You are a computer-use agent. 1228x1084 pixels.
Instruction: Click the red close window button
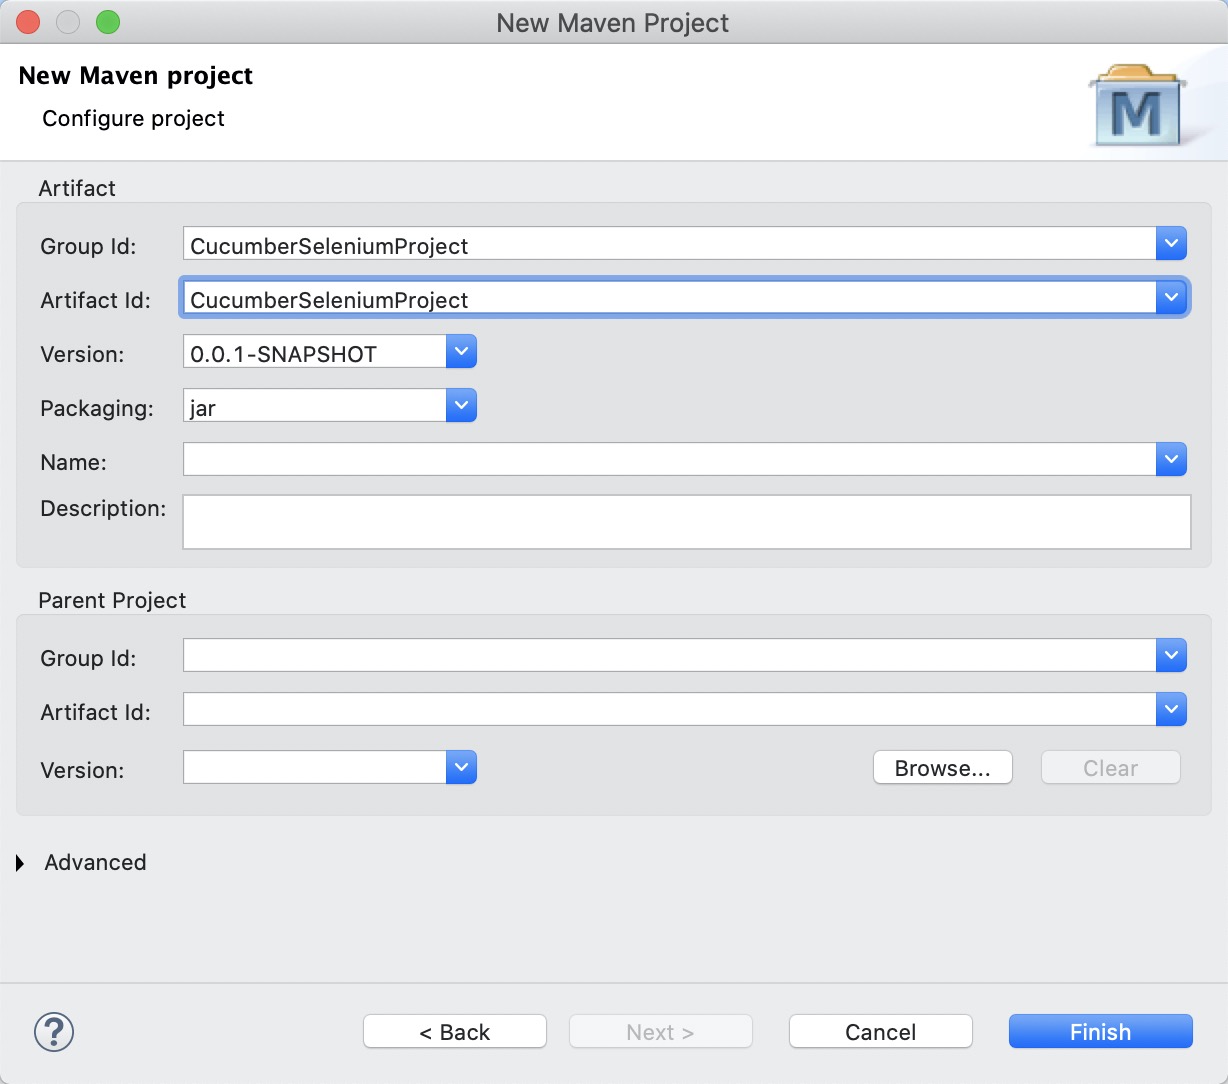(x=28, y=22)
